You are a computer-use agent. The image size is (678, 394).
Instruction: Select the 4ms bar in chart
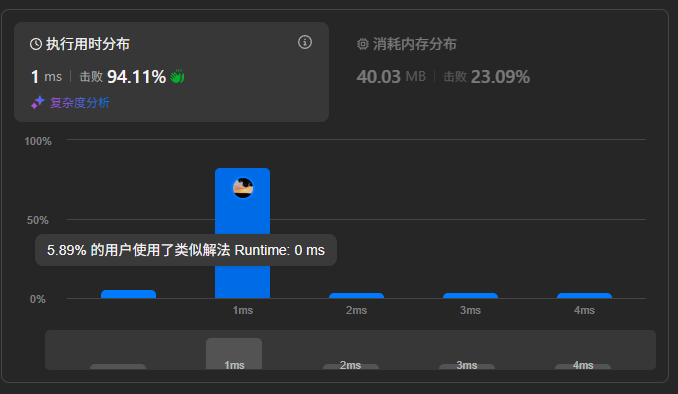585,296
